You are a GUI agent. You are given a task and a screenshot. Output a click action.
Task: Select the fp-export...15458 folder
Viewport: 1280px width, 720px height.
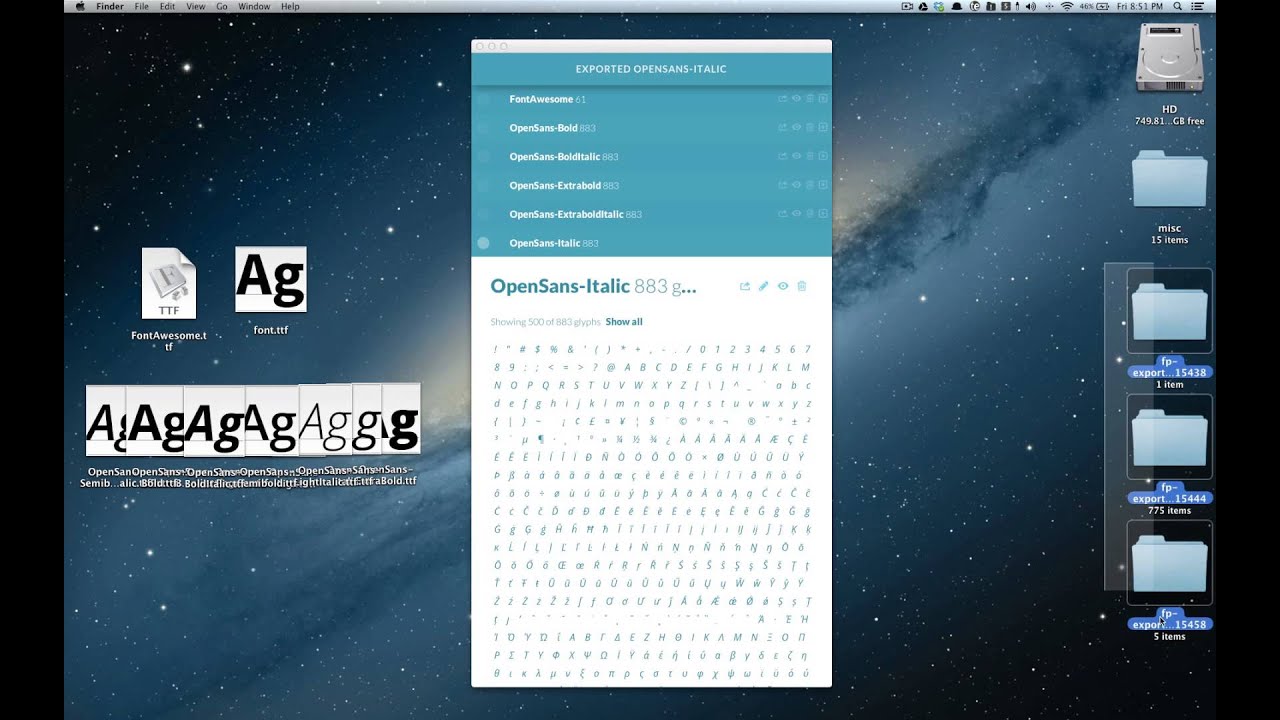(1169, 580)
